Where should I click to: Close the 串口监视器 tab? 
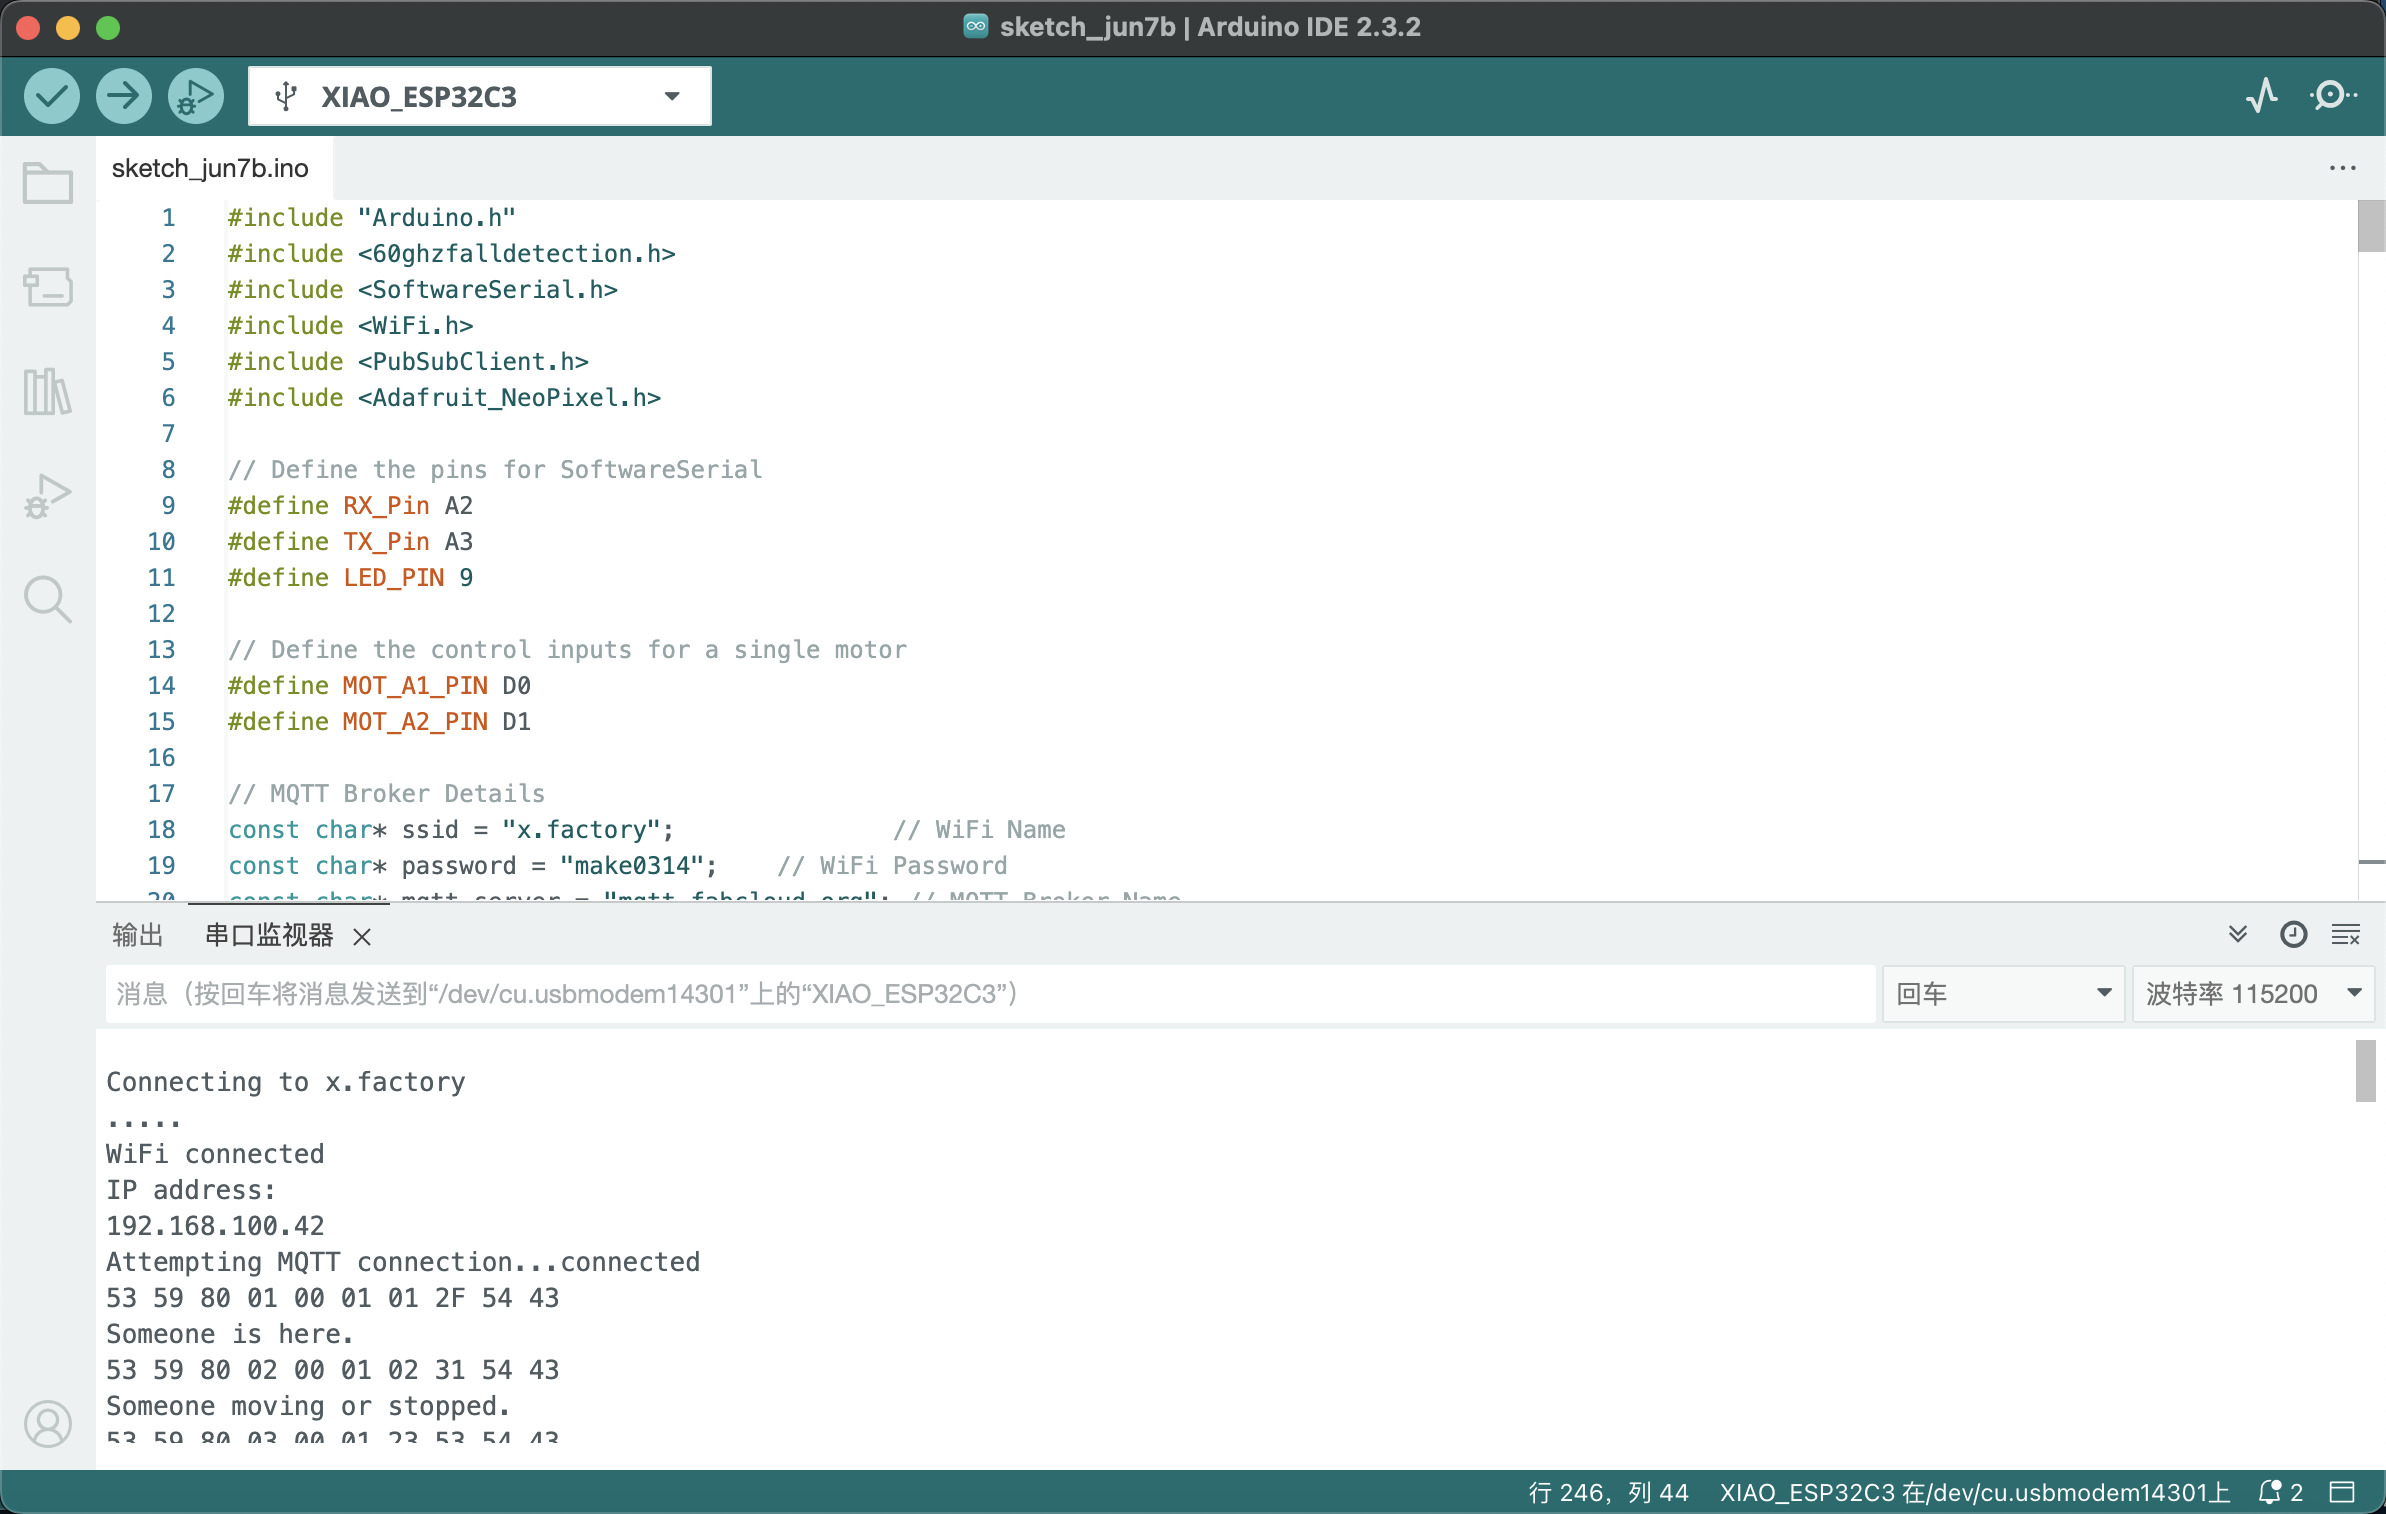[362, 936]
